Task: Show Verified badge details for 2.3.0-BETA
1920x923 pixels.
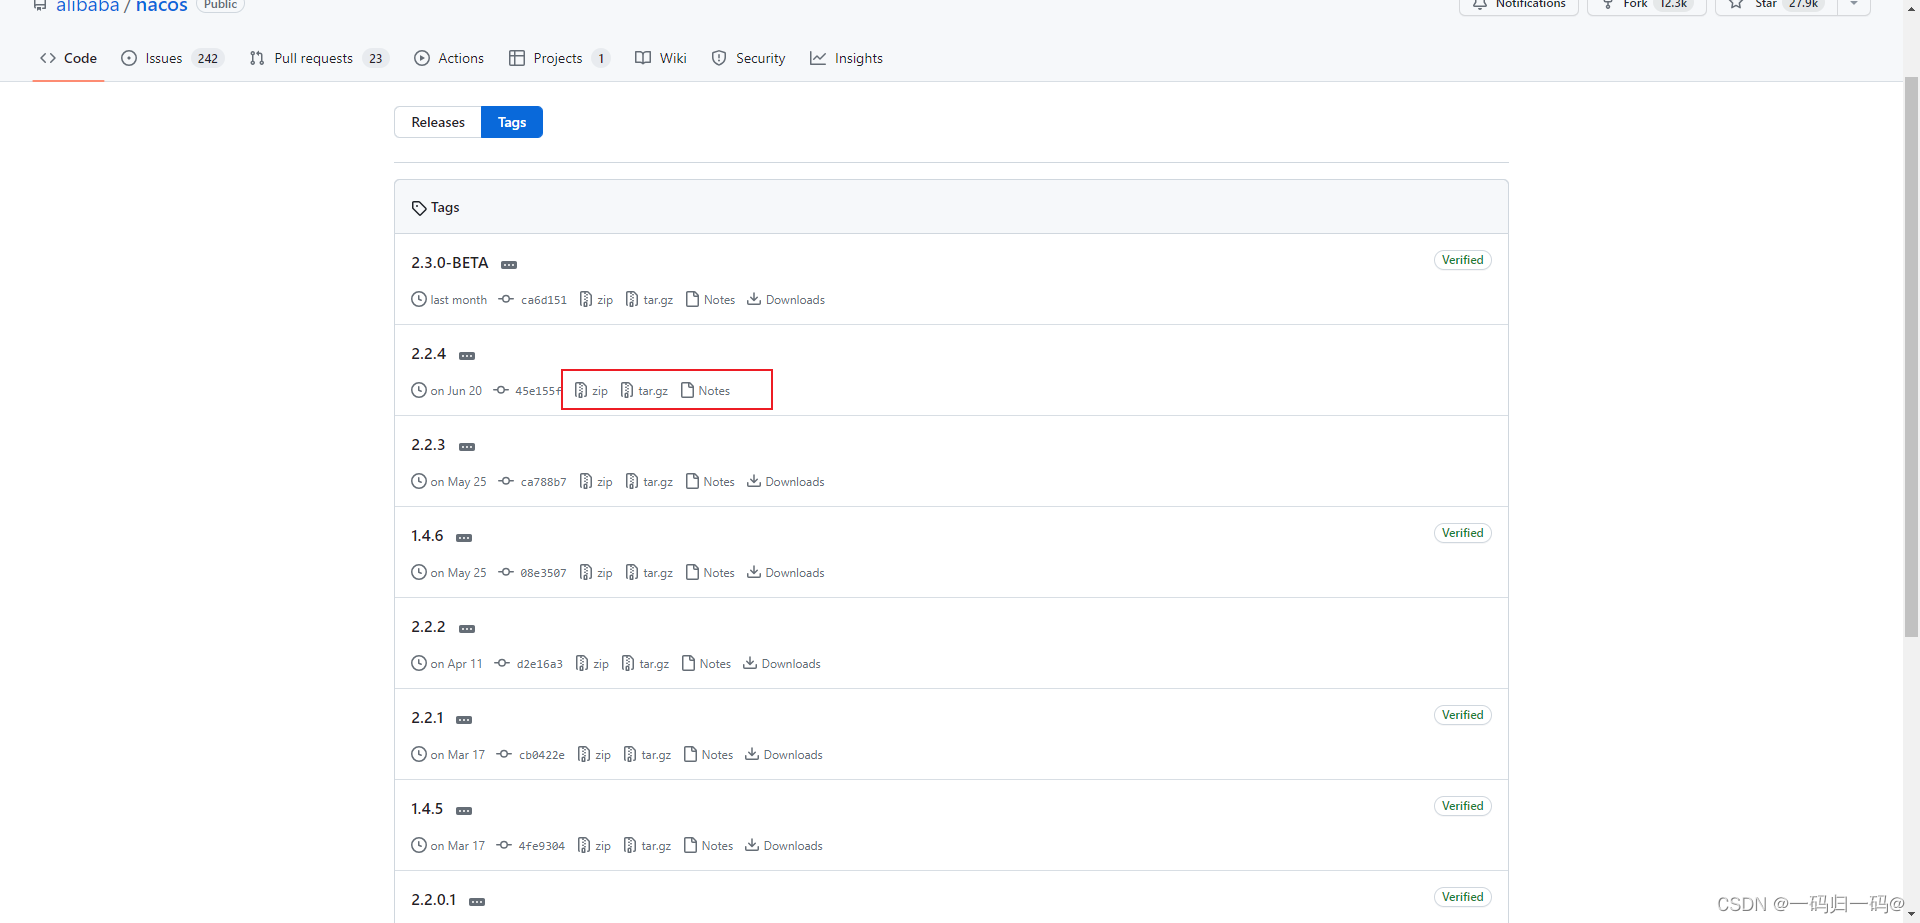Action: tap(1462, 260)
